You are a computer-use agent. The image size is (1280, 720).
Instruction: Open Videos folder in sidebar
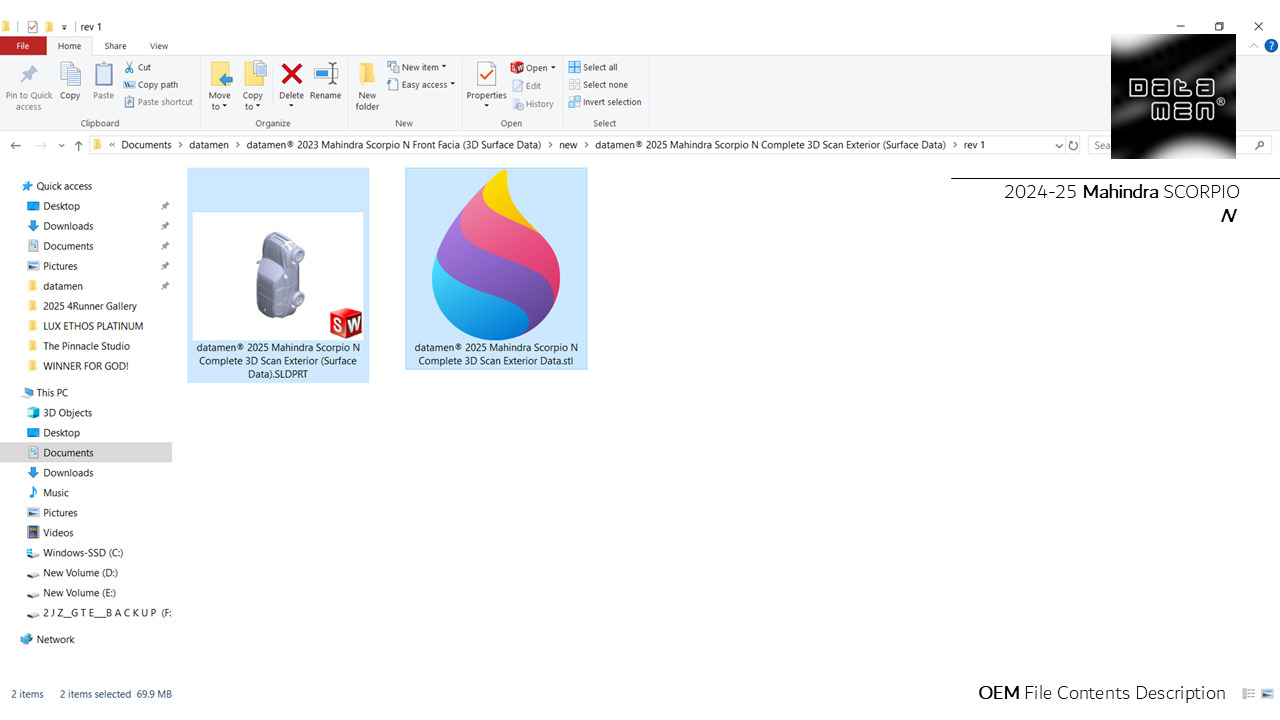coord(58,533)
